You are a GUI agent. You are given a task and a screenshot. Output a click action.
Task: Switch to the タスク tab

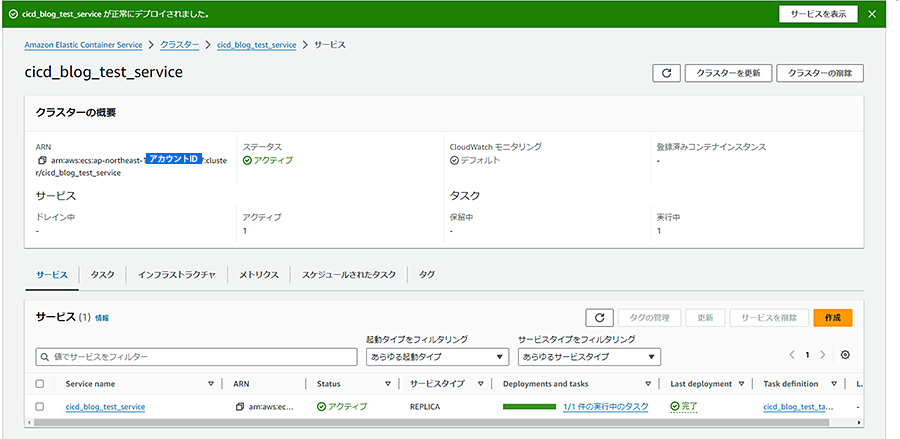click(102, 275)
